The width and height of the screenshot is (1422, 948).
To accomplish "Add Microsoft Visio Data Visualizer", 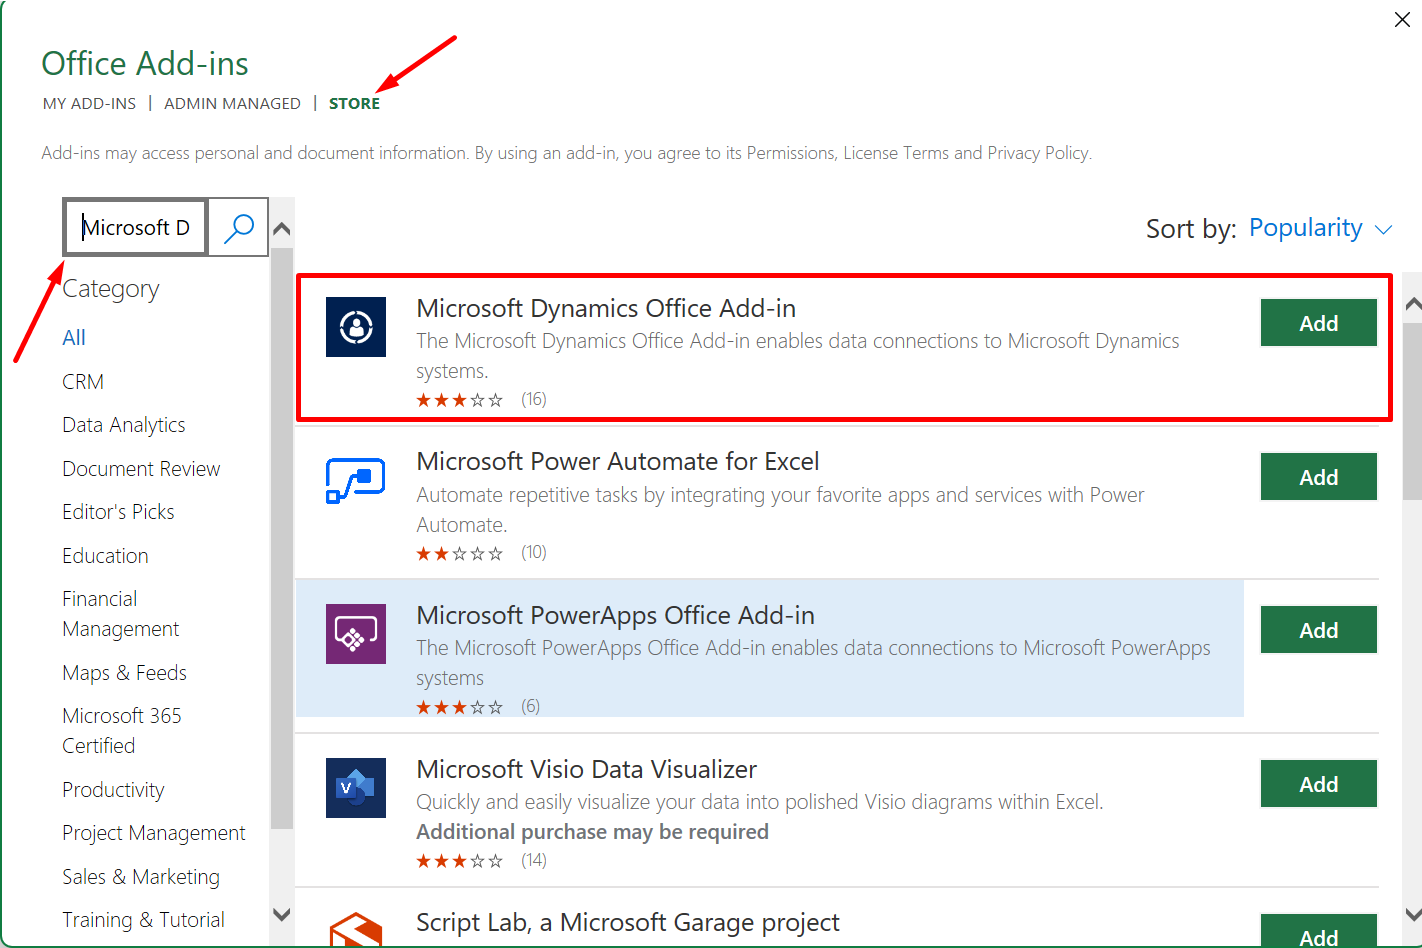I will pos(1318,784).
